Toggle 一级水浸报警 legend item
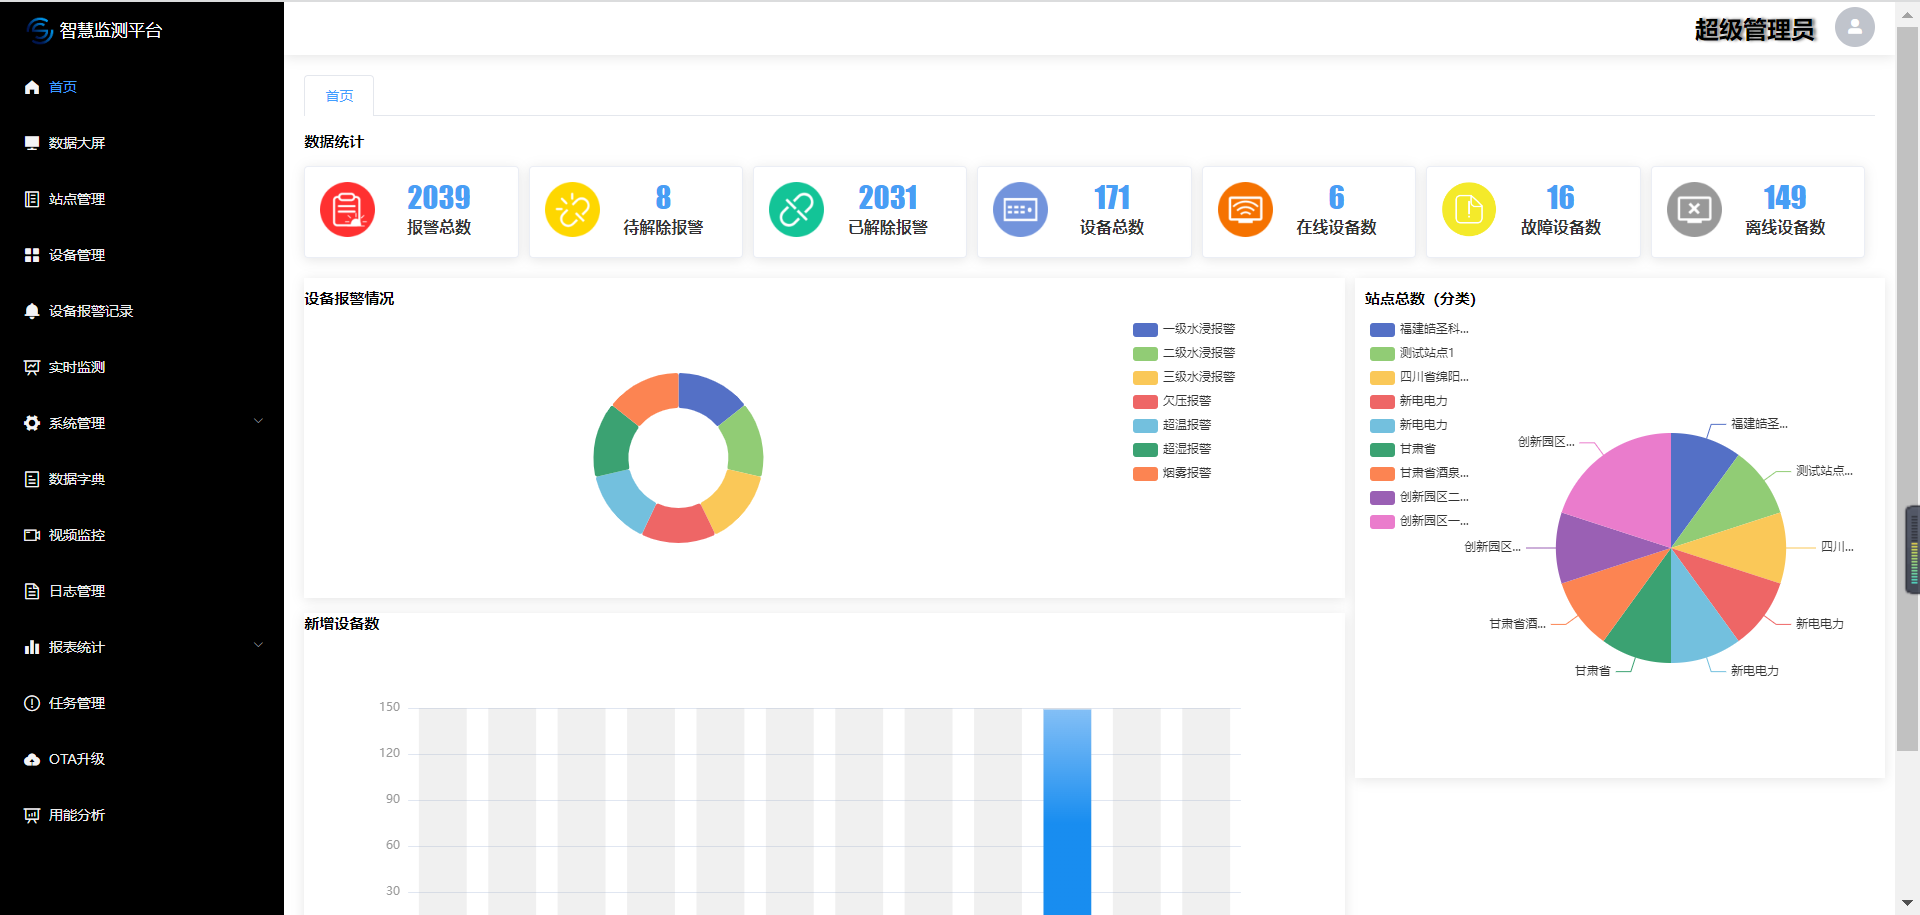The image size is (1920, 915). (1184, 329)
